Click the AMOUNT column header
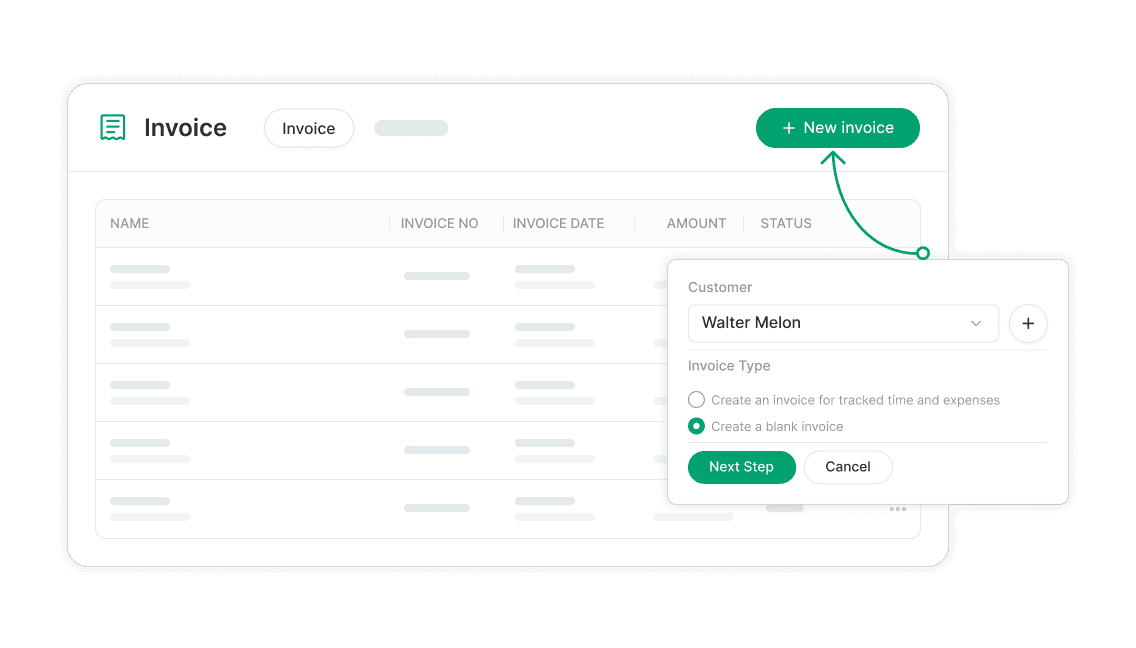The image size is (1136, 648). (x=696, y=223)
